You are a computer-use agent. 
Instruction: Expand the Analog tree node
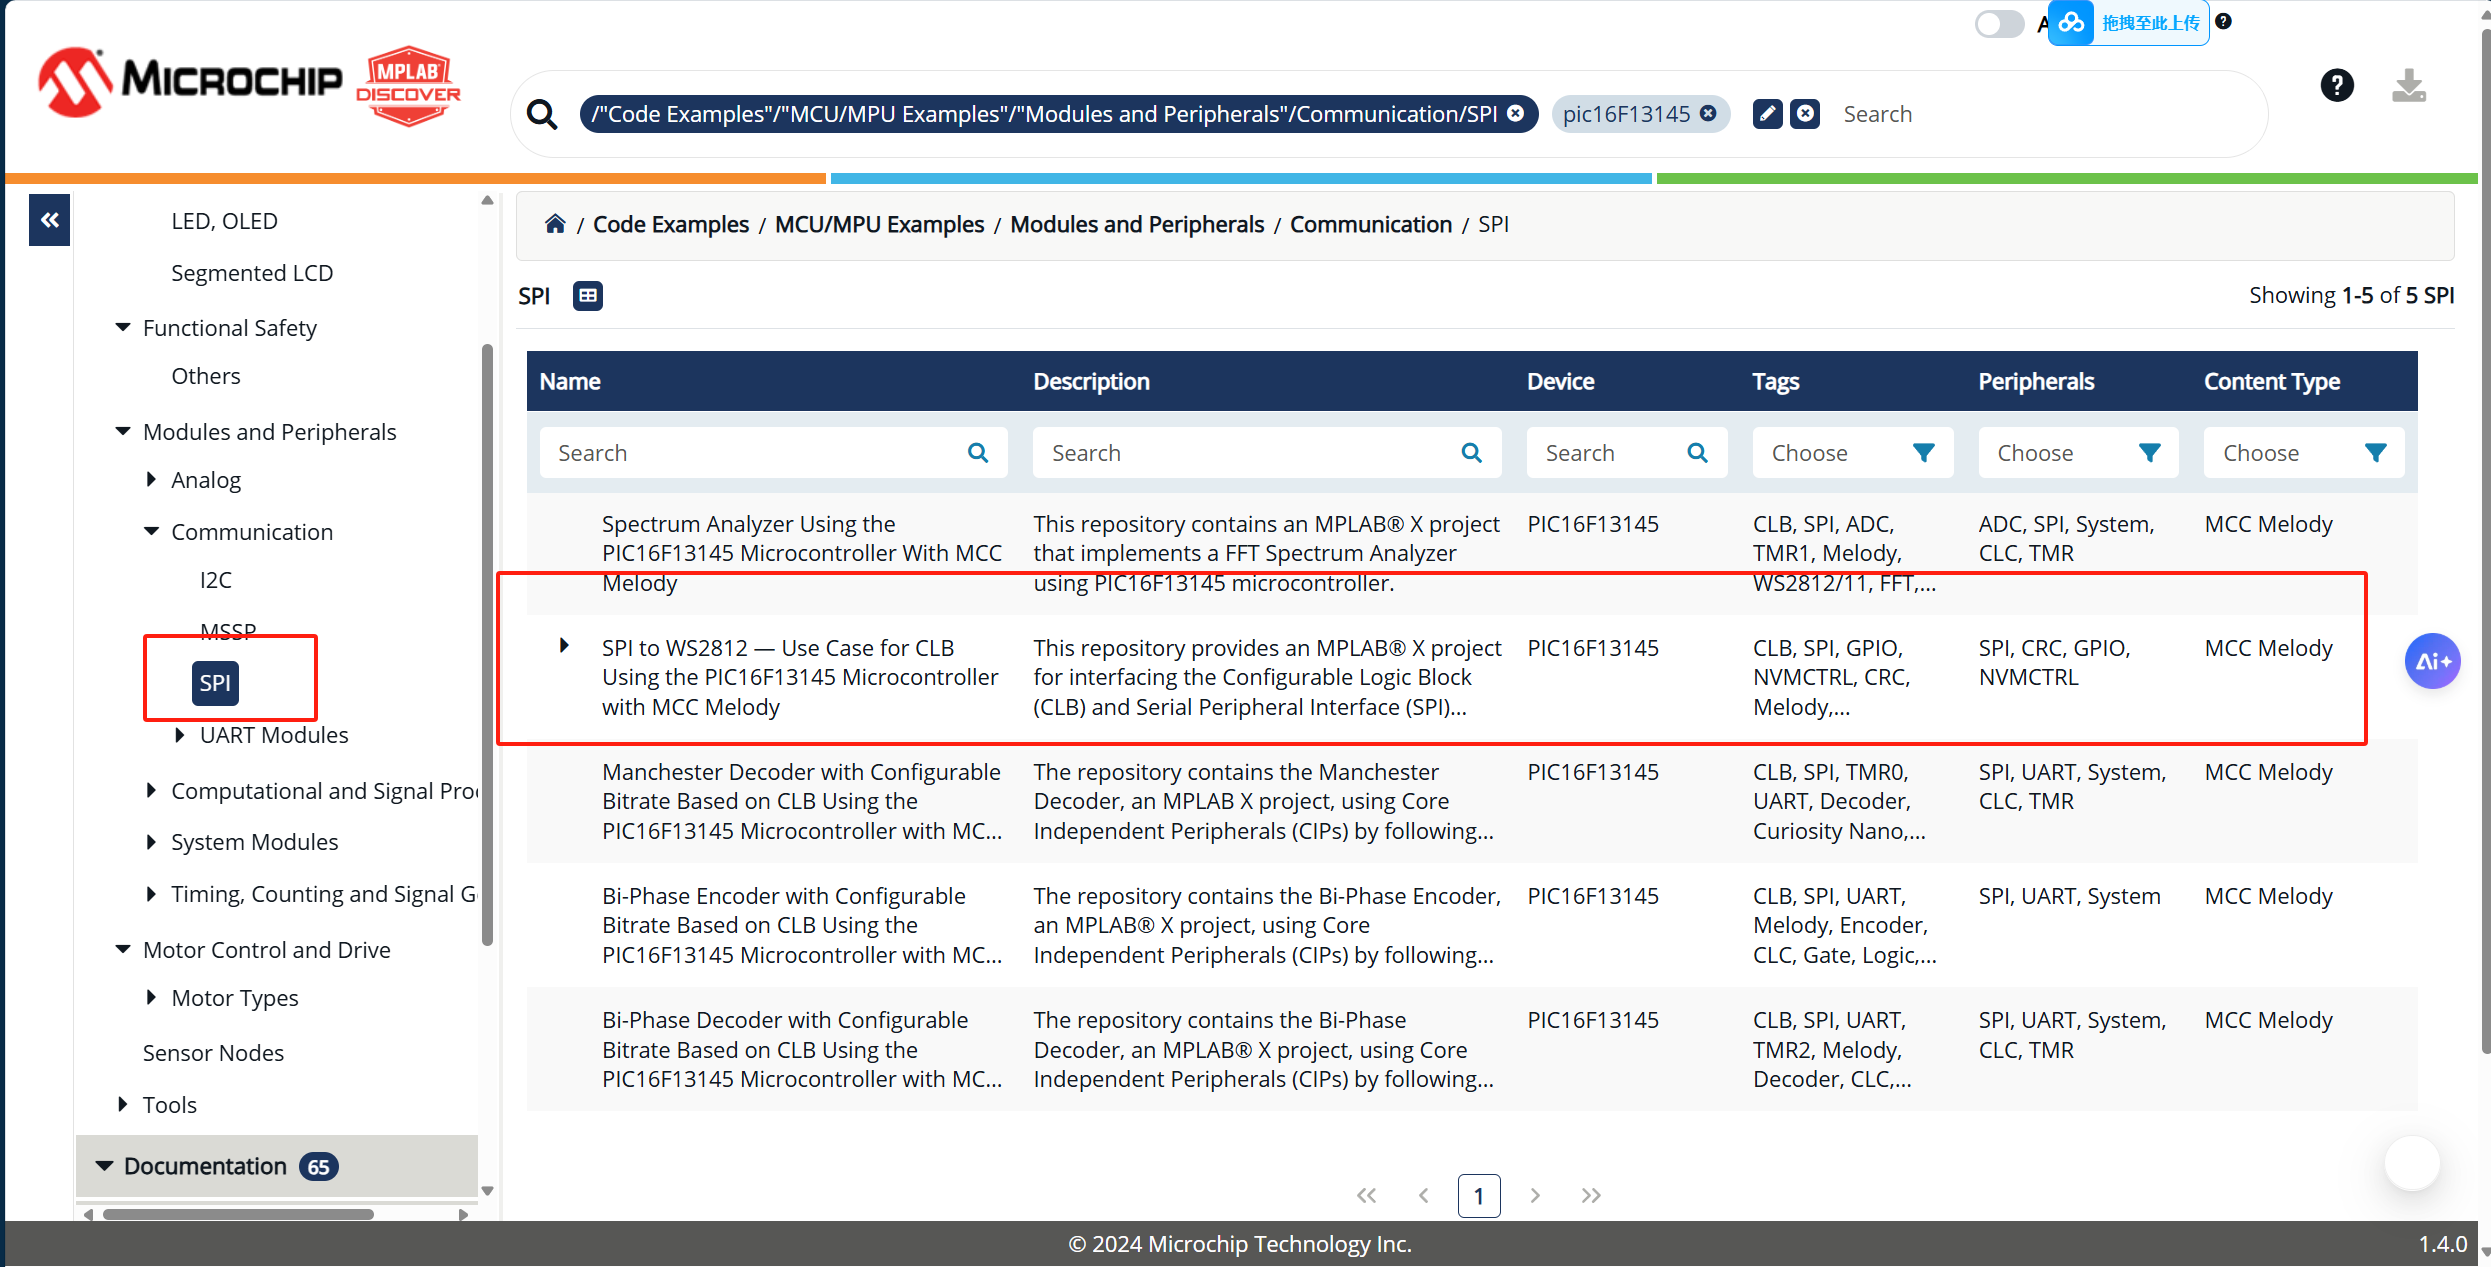151,480
